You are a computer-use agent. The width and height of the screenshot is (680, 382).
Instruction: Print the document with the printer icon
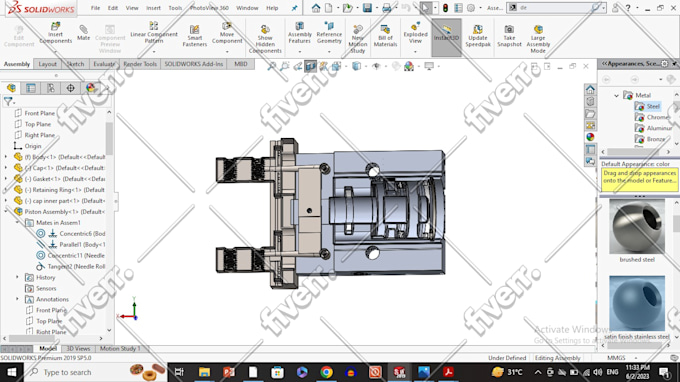click(386, 8)
